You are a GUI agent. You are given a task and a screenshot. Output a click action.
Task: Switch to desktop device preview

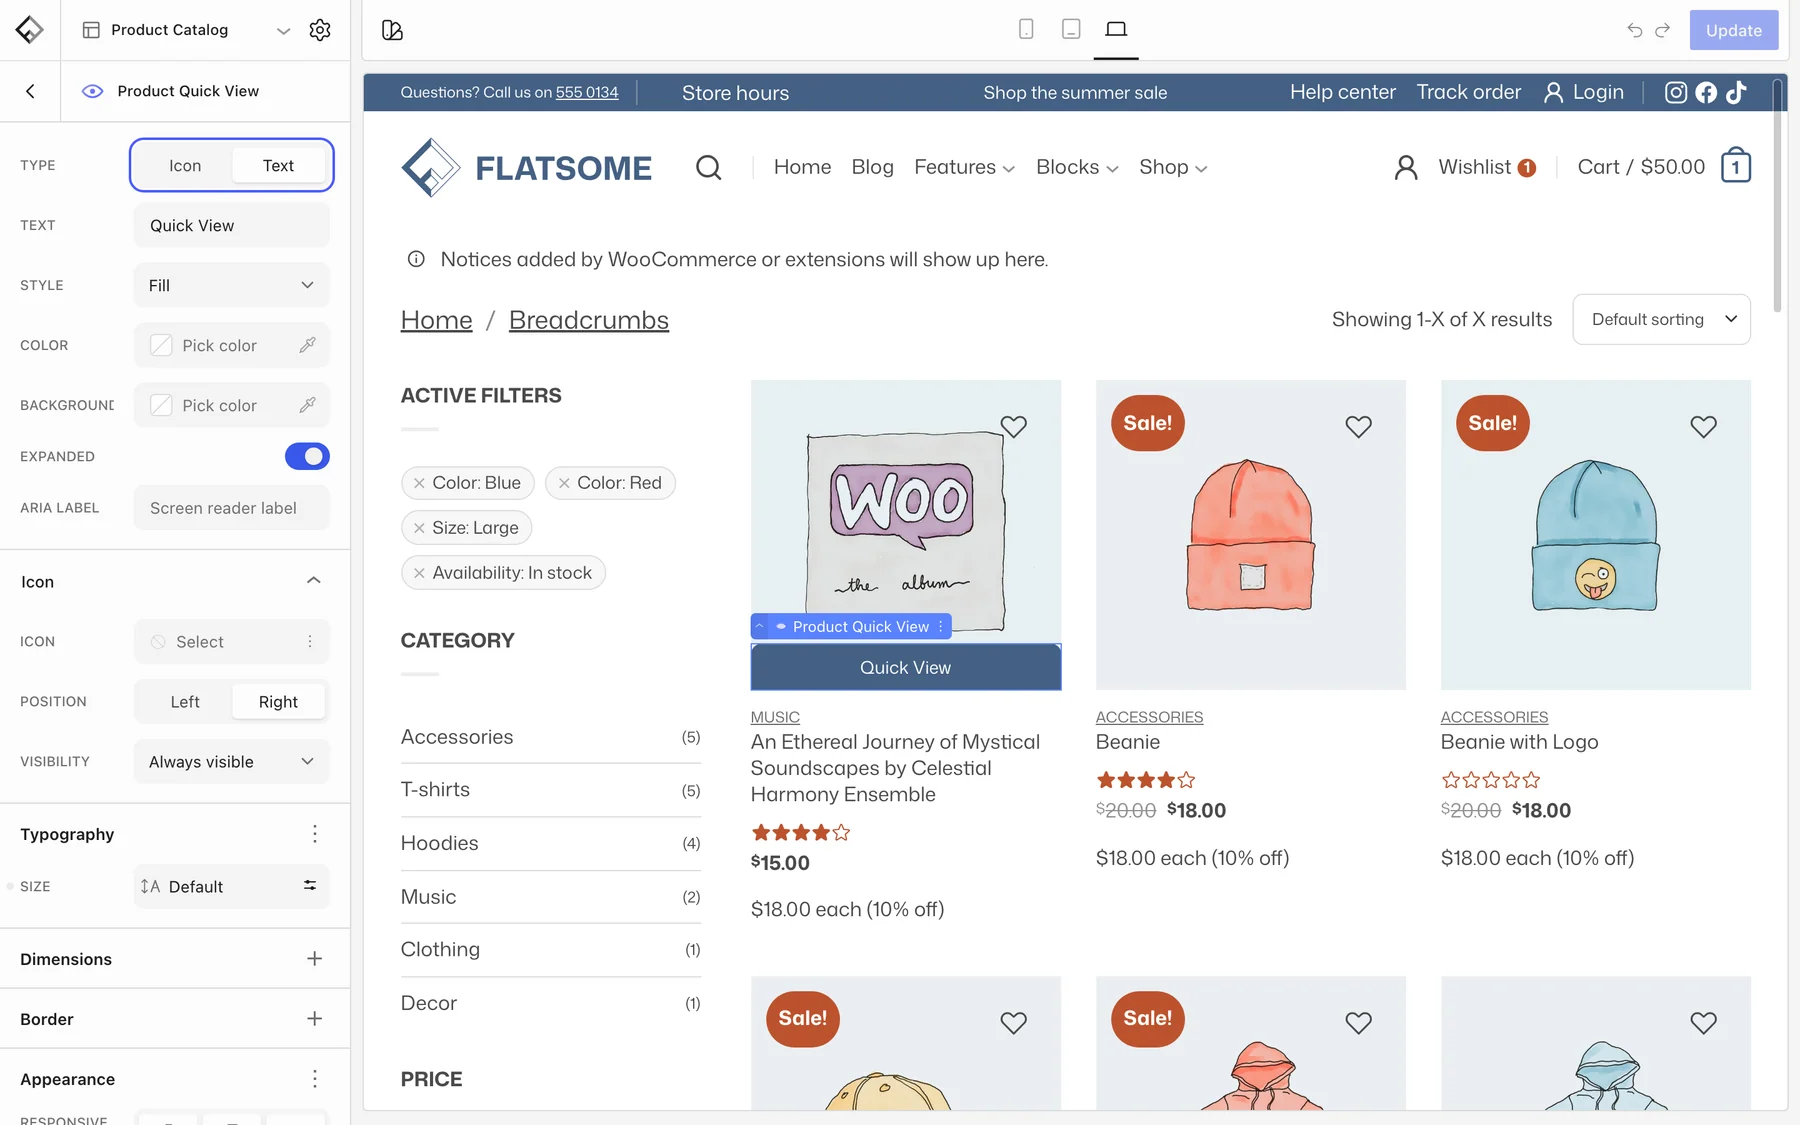[1116, 29]
